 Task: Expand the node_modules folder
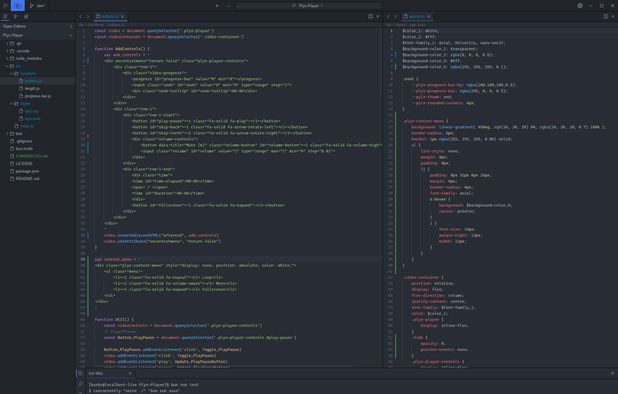tap(29, 58)
